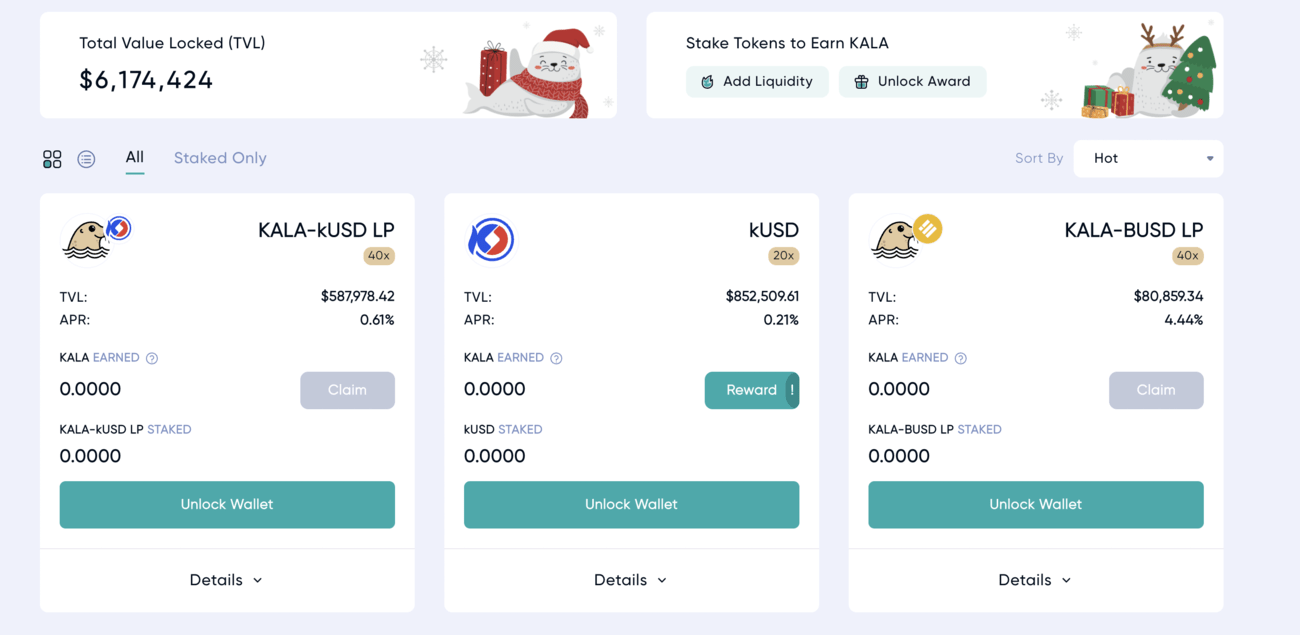Unlock Wallet in the KALA-BUSD LP card
1300x635 pixels.
[x=1036, y=505]
